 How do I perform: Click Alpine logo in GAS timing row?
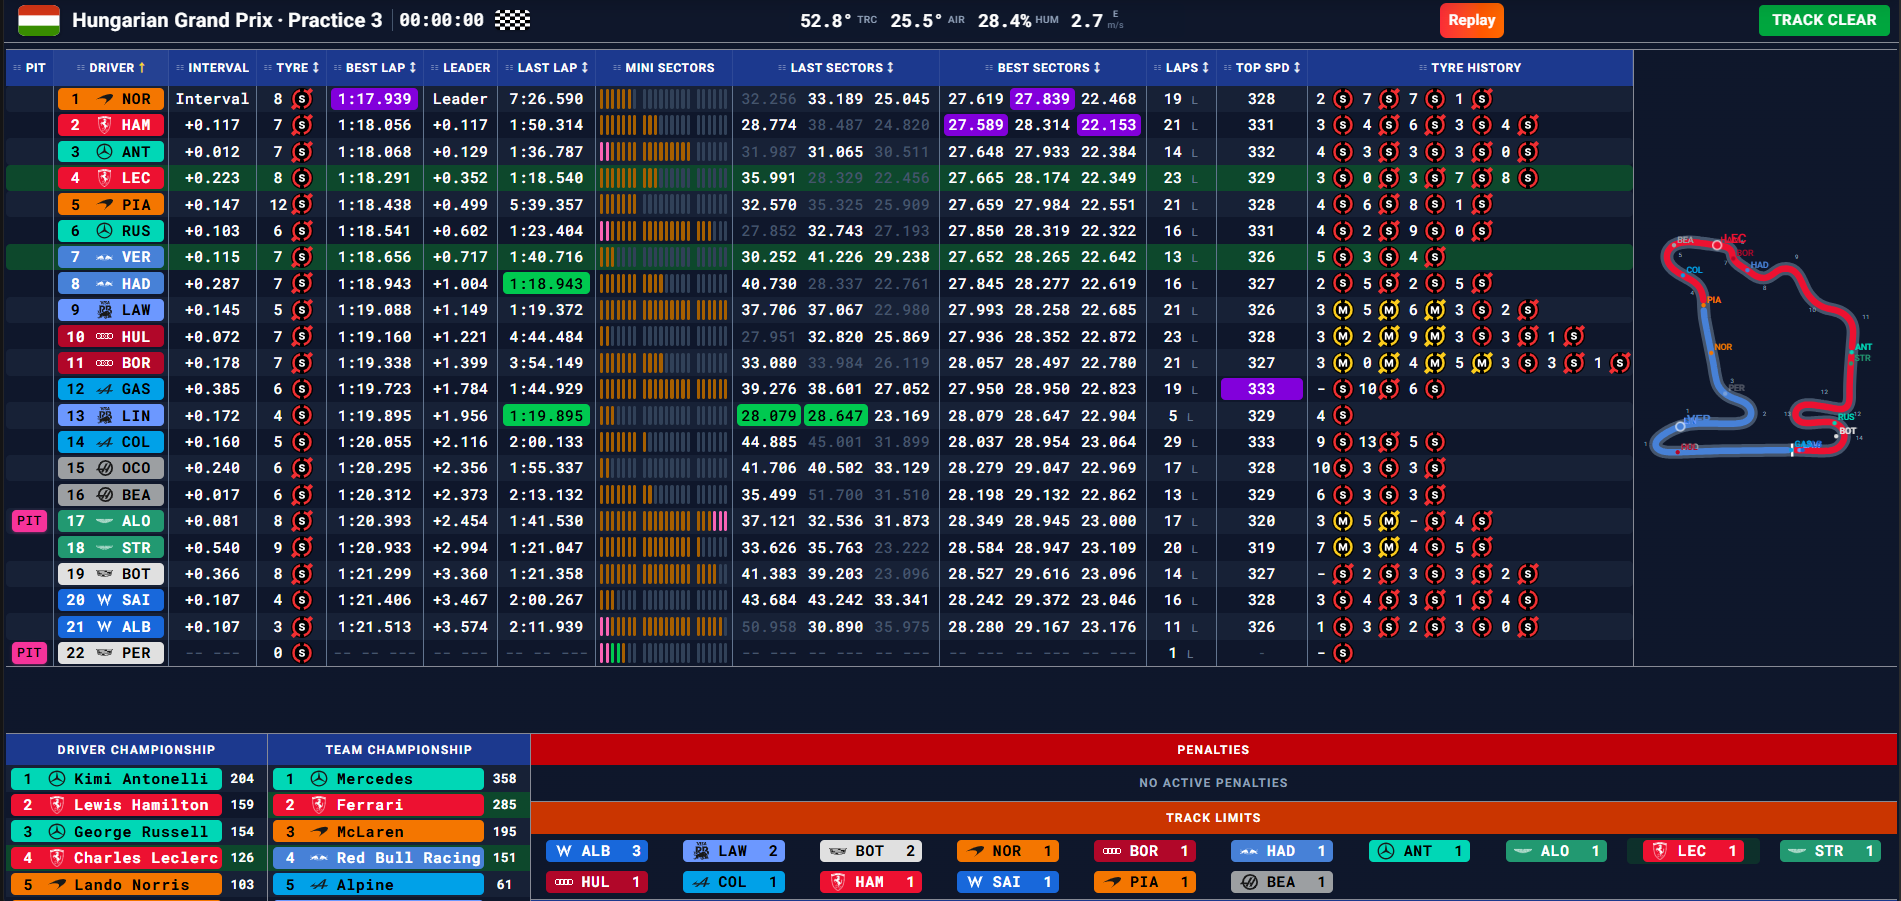click(x=105, y=389)
